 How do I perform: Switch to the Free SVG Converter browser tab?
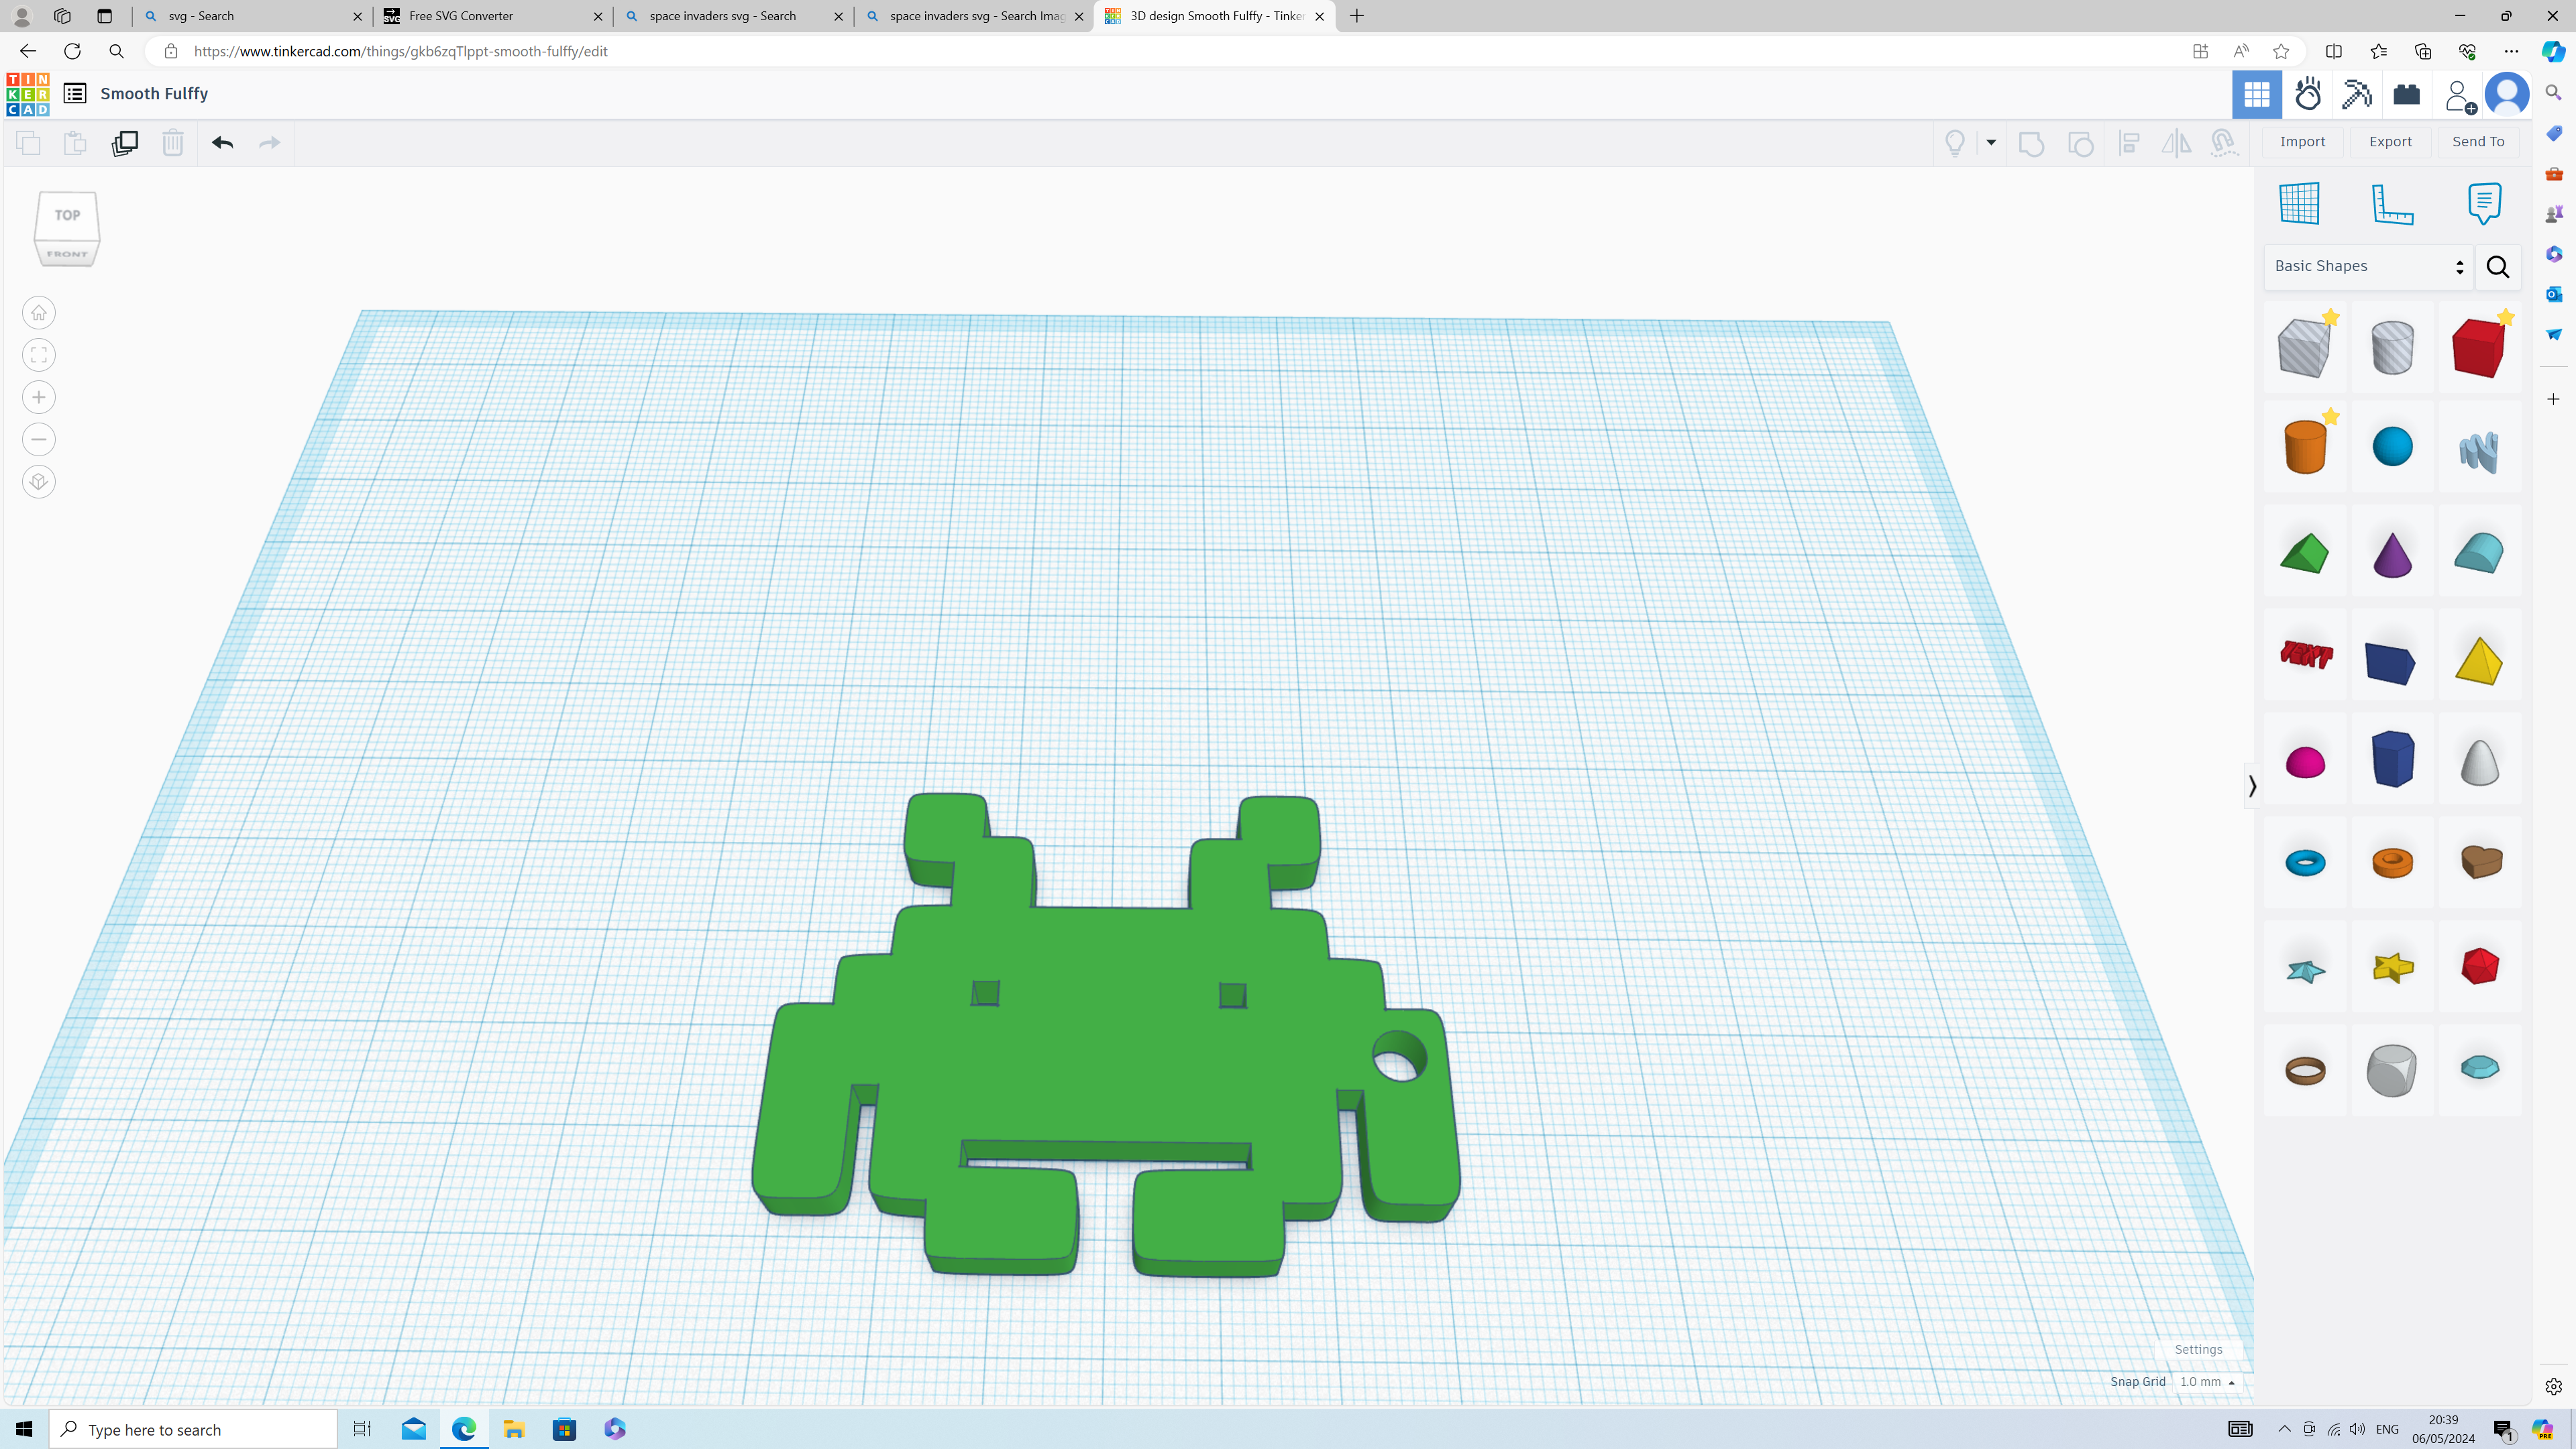[x=494, y=16]
